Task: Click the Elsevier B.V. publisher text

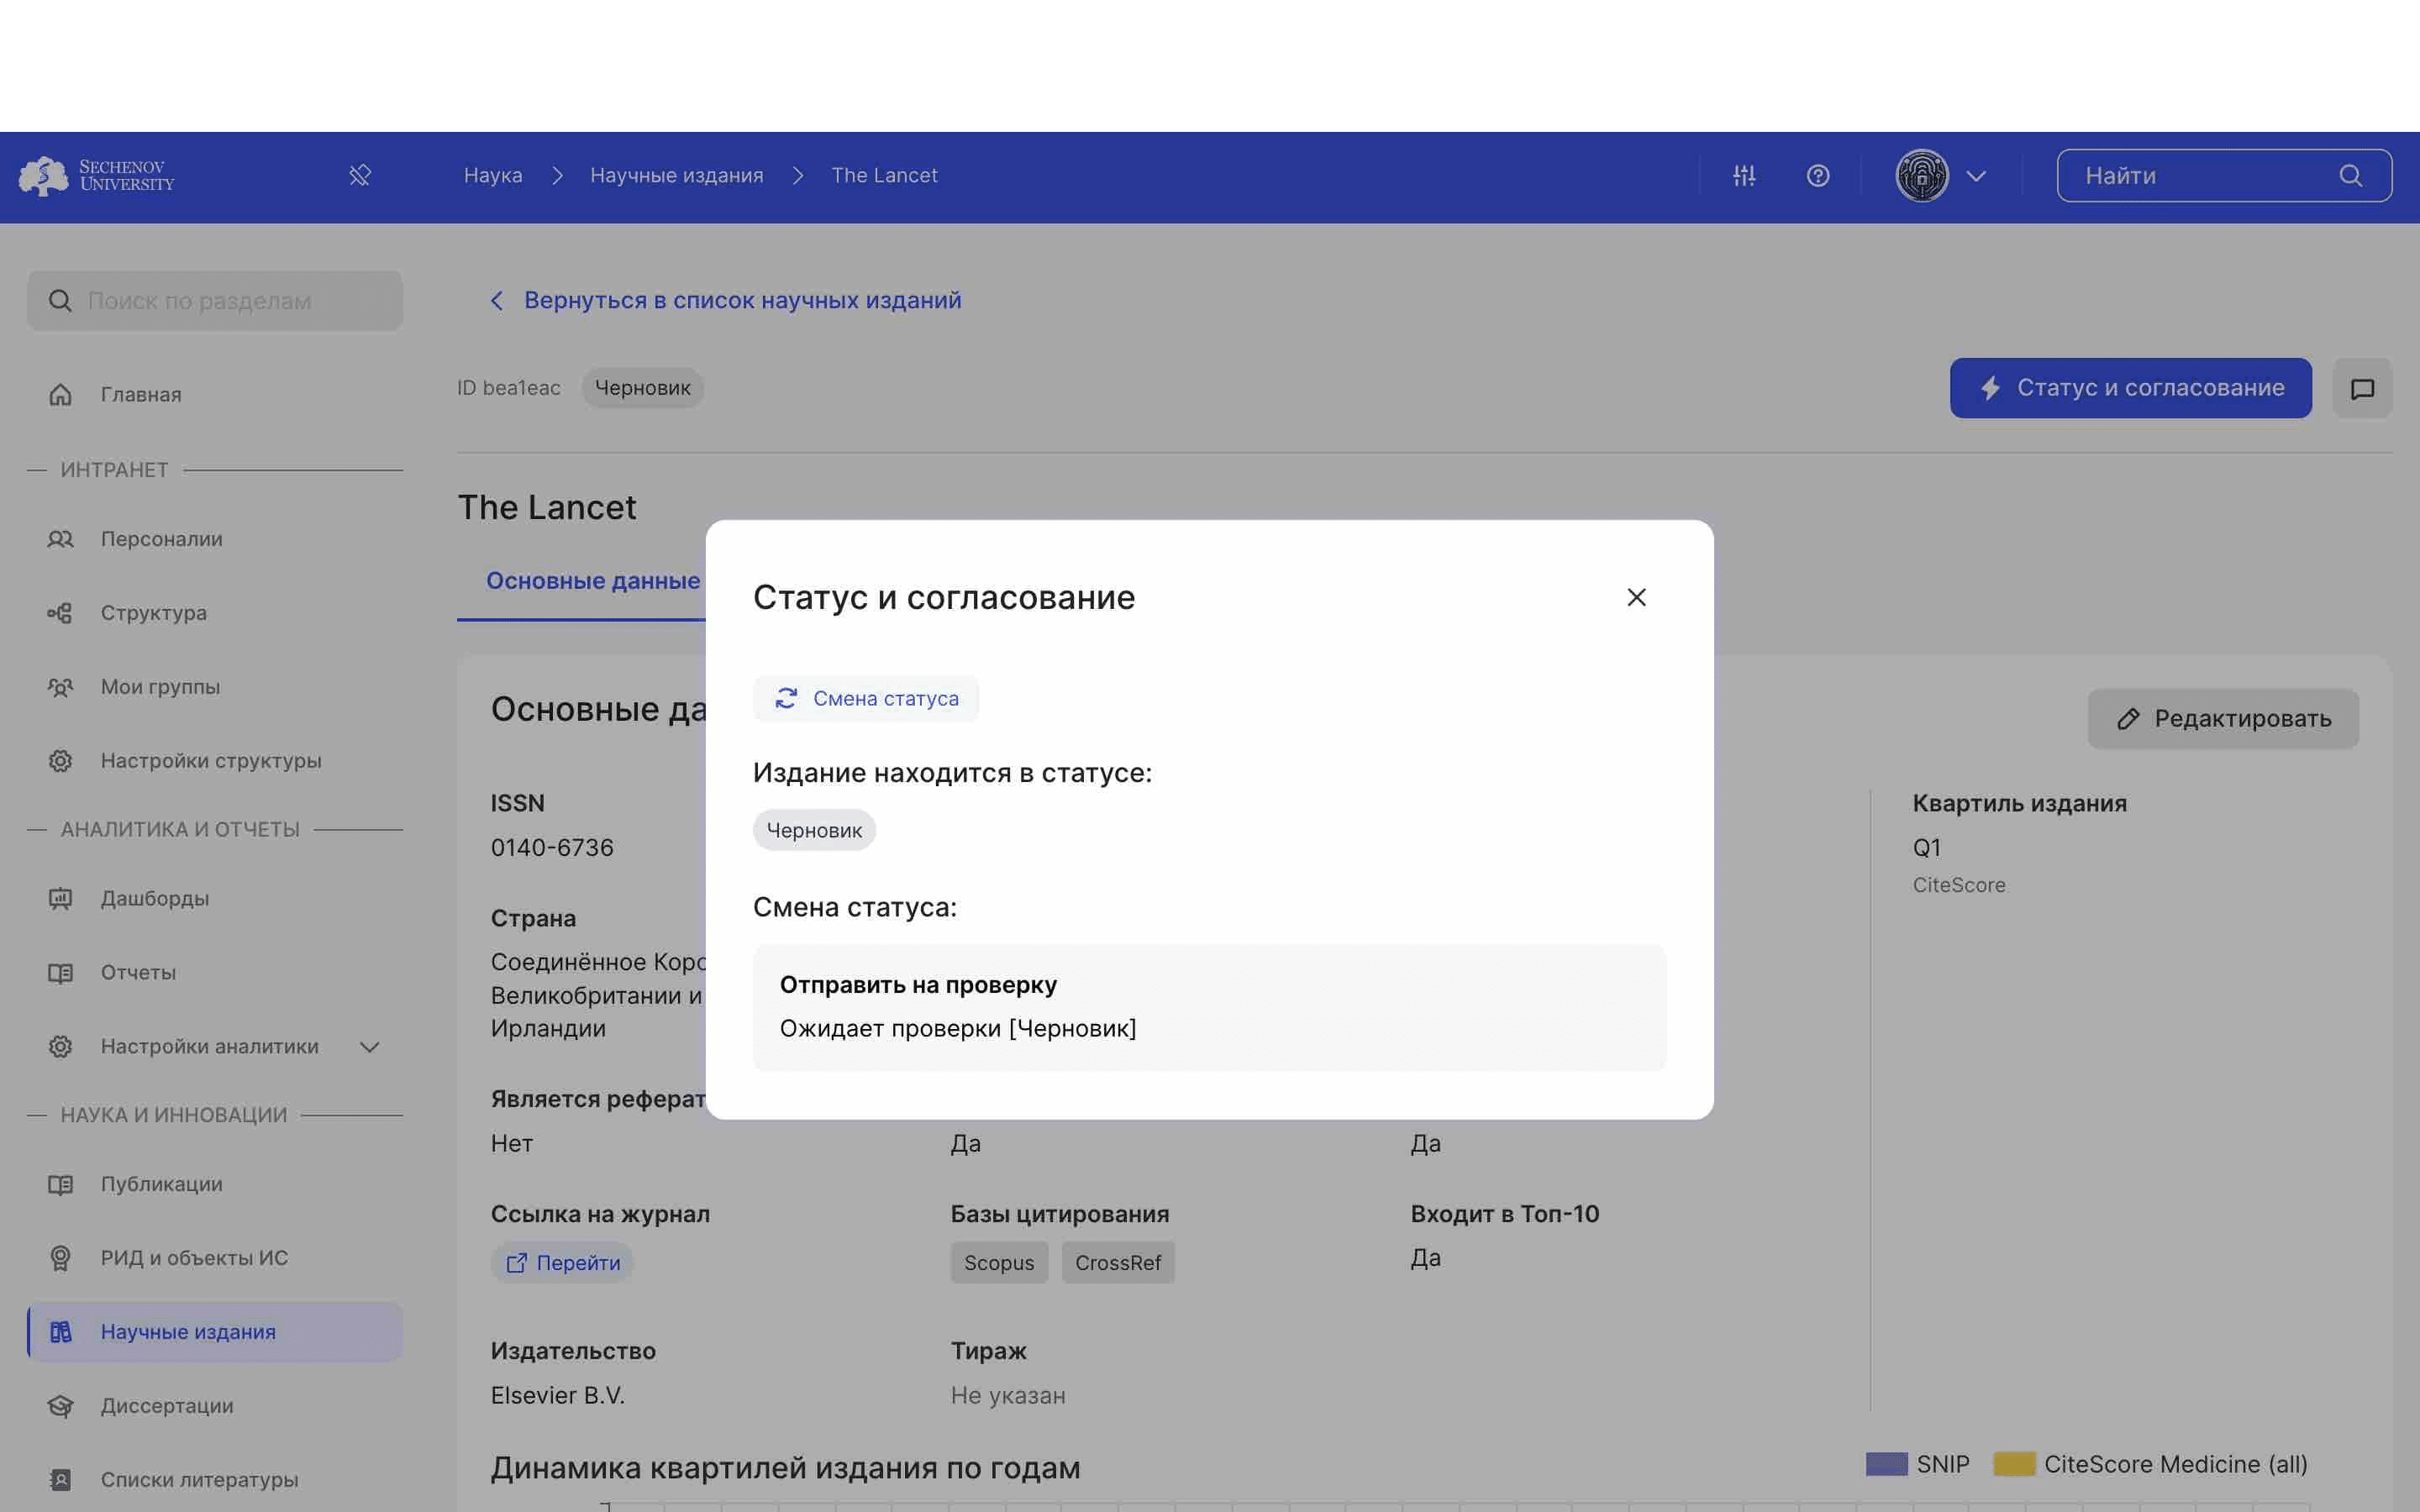Action: coord(558,1396)
